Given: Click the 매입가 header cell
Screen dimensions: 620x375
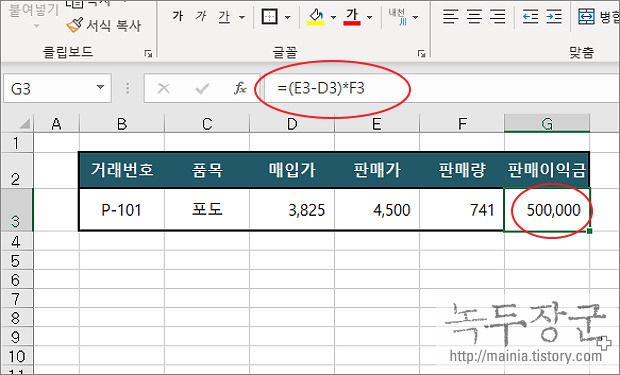Looking at the screenshot, I should tap(292, 170).
